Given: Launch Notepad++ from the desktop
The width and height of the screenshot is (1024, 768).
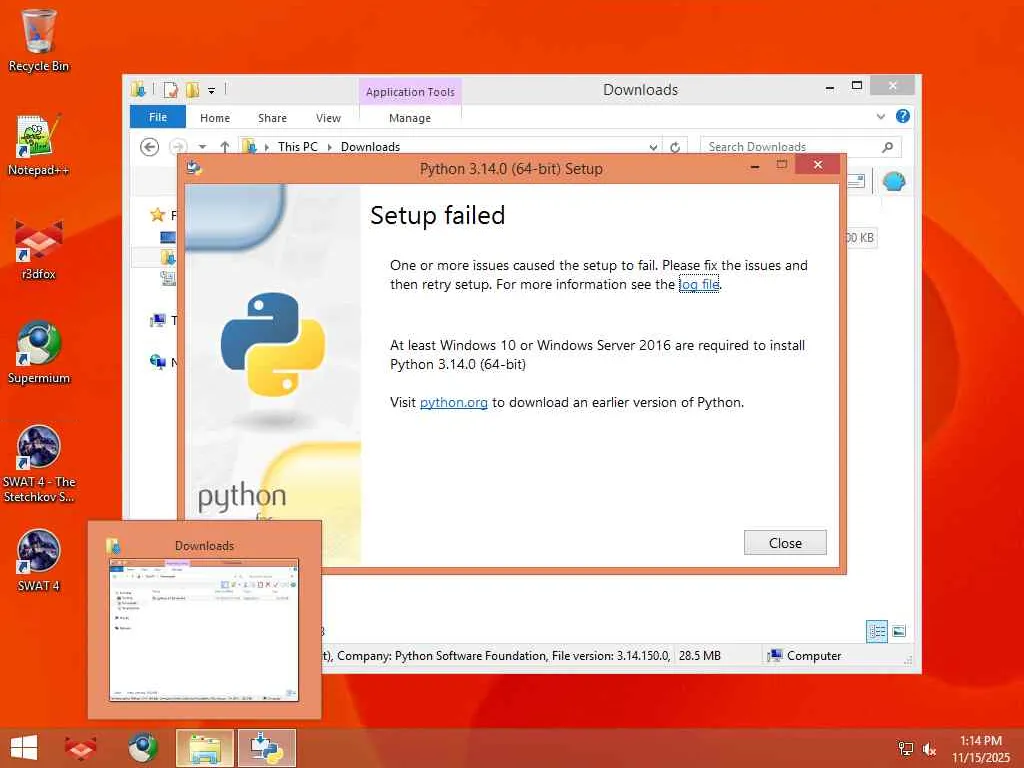Looking at the screenshot, I should click(39, 145).
